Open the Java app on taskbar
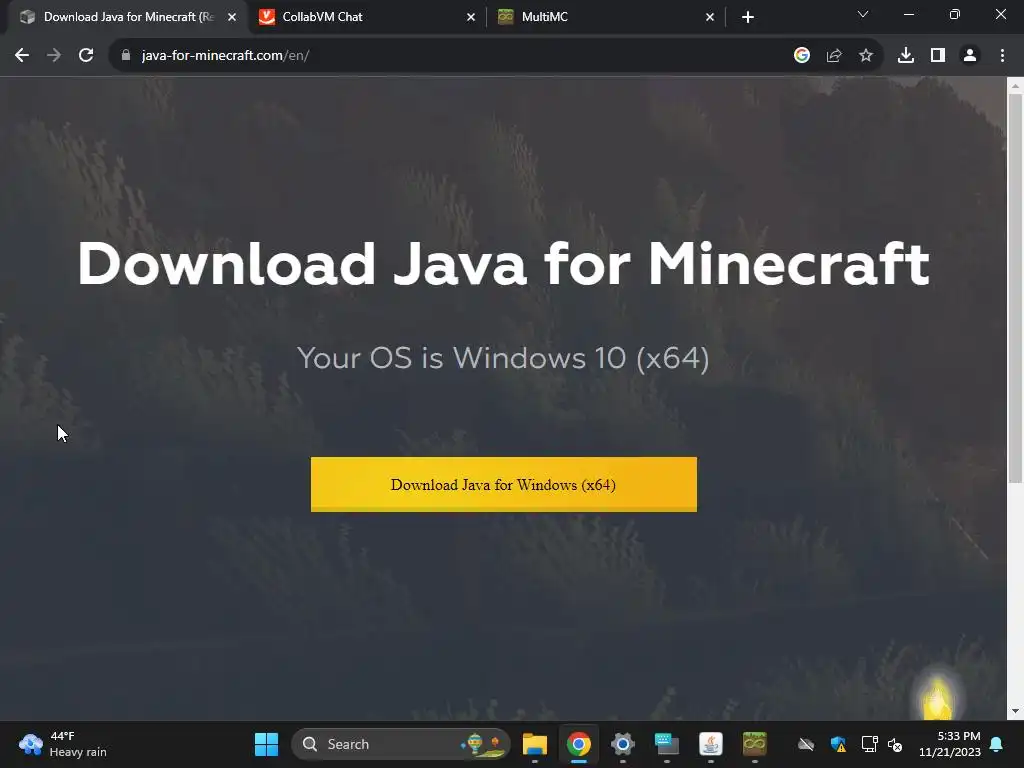This screenshot has width=1024, height=768. point(711,744)
